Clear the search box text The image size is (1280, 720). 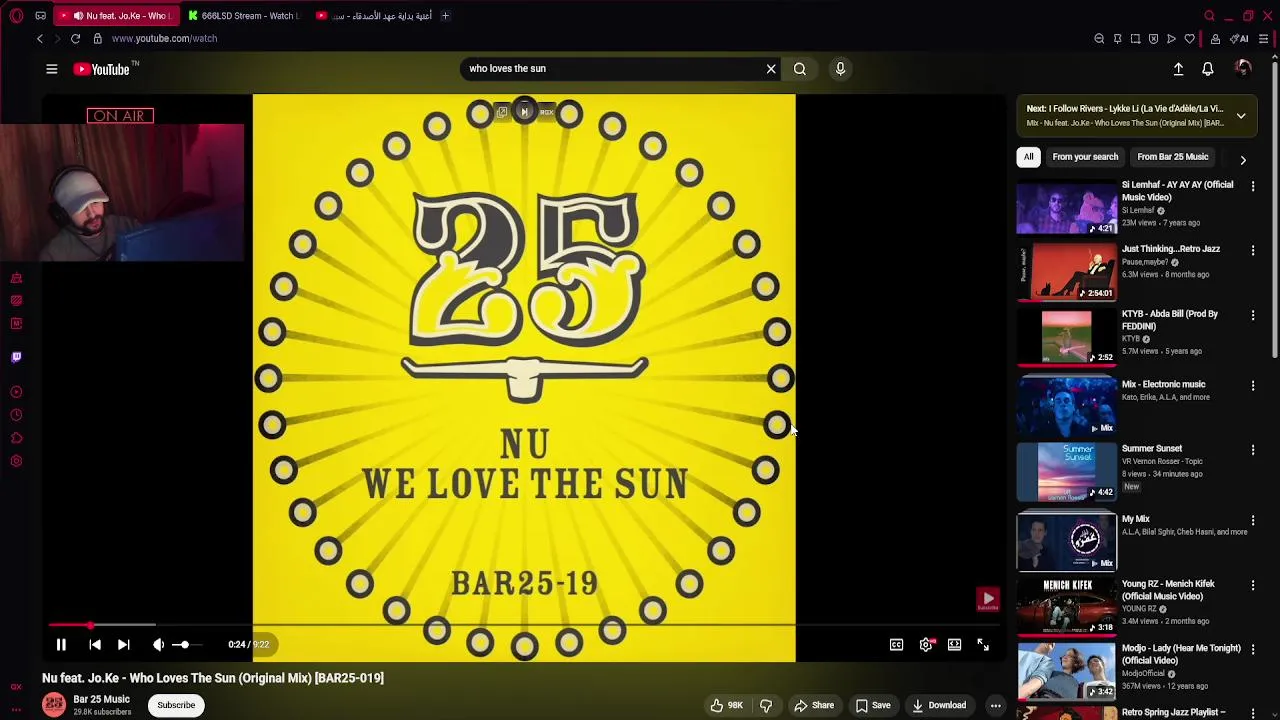pyautogui.click(x=771, y=69)
